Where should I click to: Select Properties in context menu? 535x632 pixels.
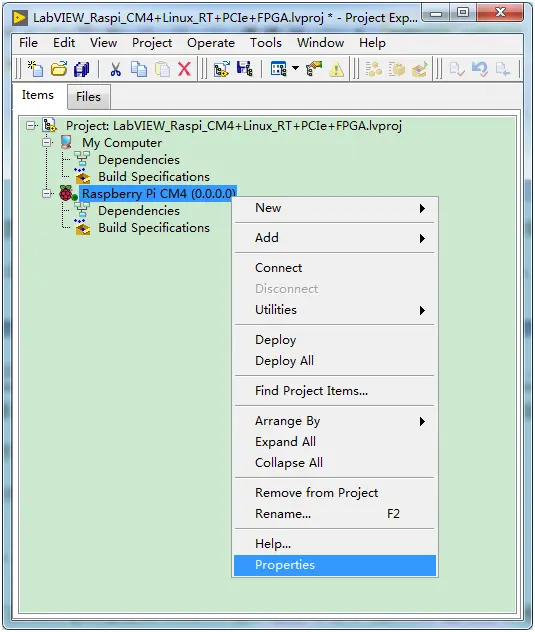[335, 565]
